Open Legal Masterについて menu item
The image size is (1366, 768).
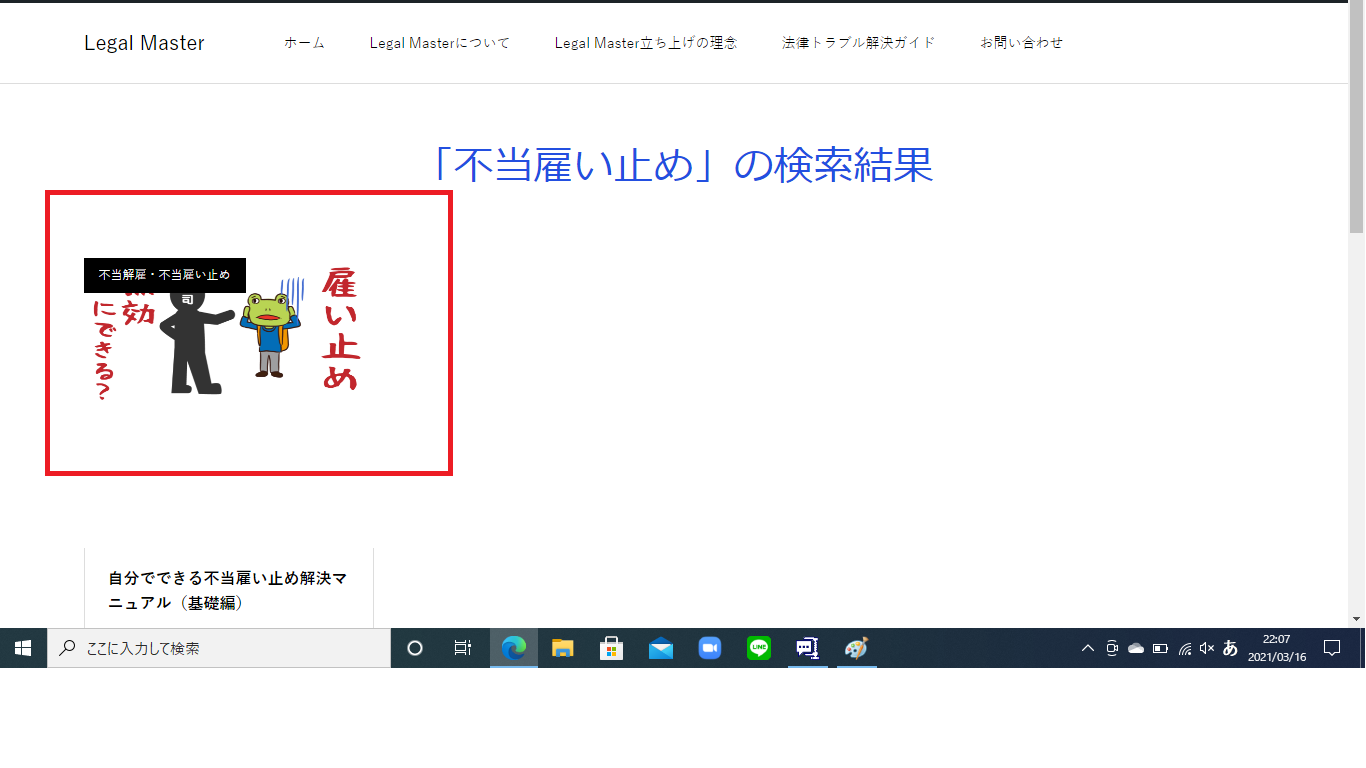(440, 43)
